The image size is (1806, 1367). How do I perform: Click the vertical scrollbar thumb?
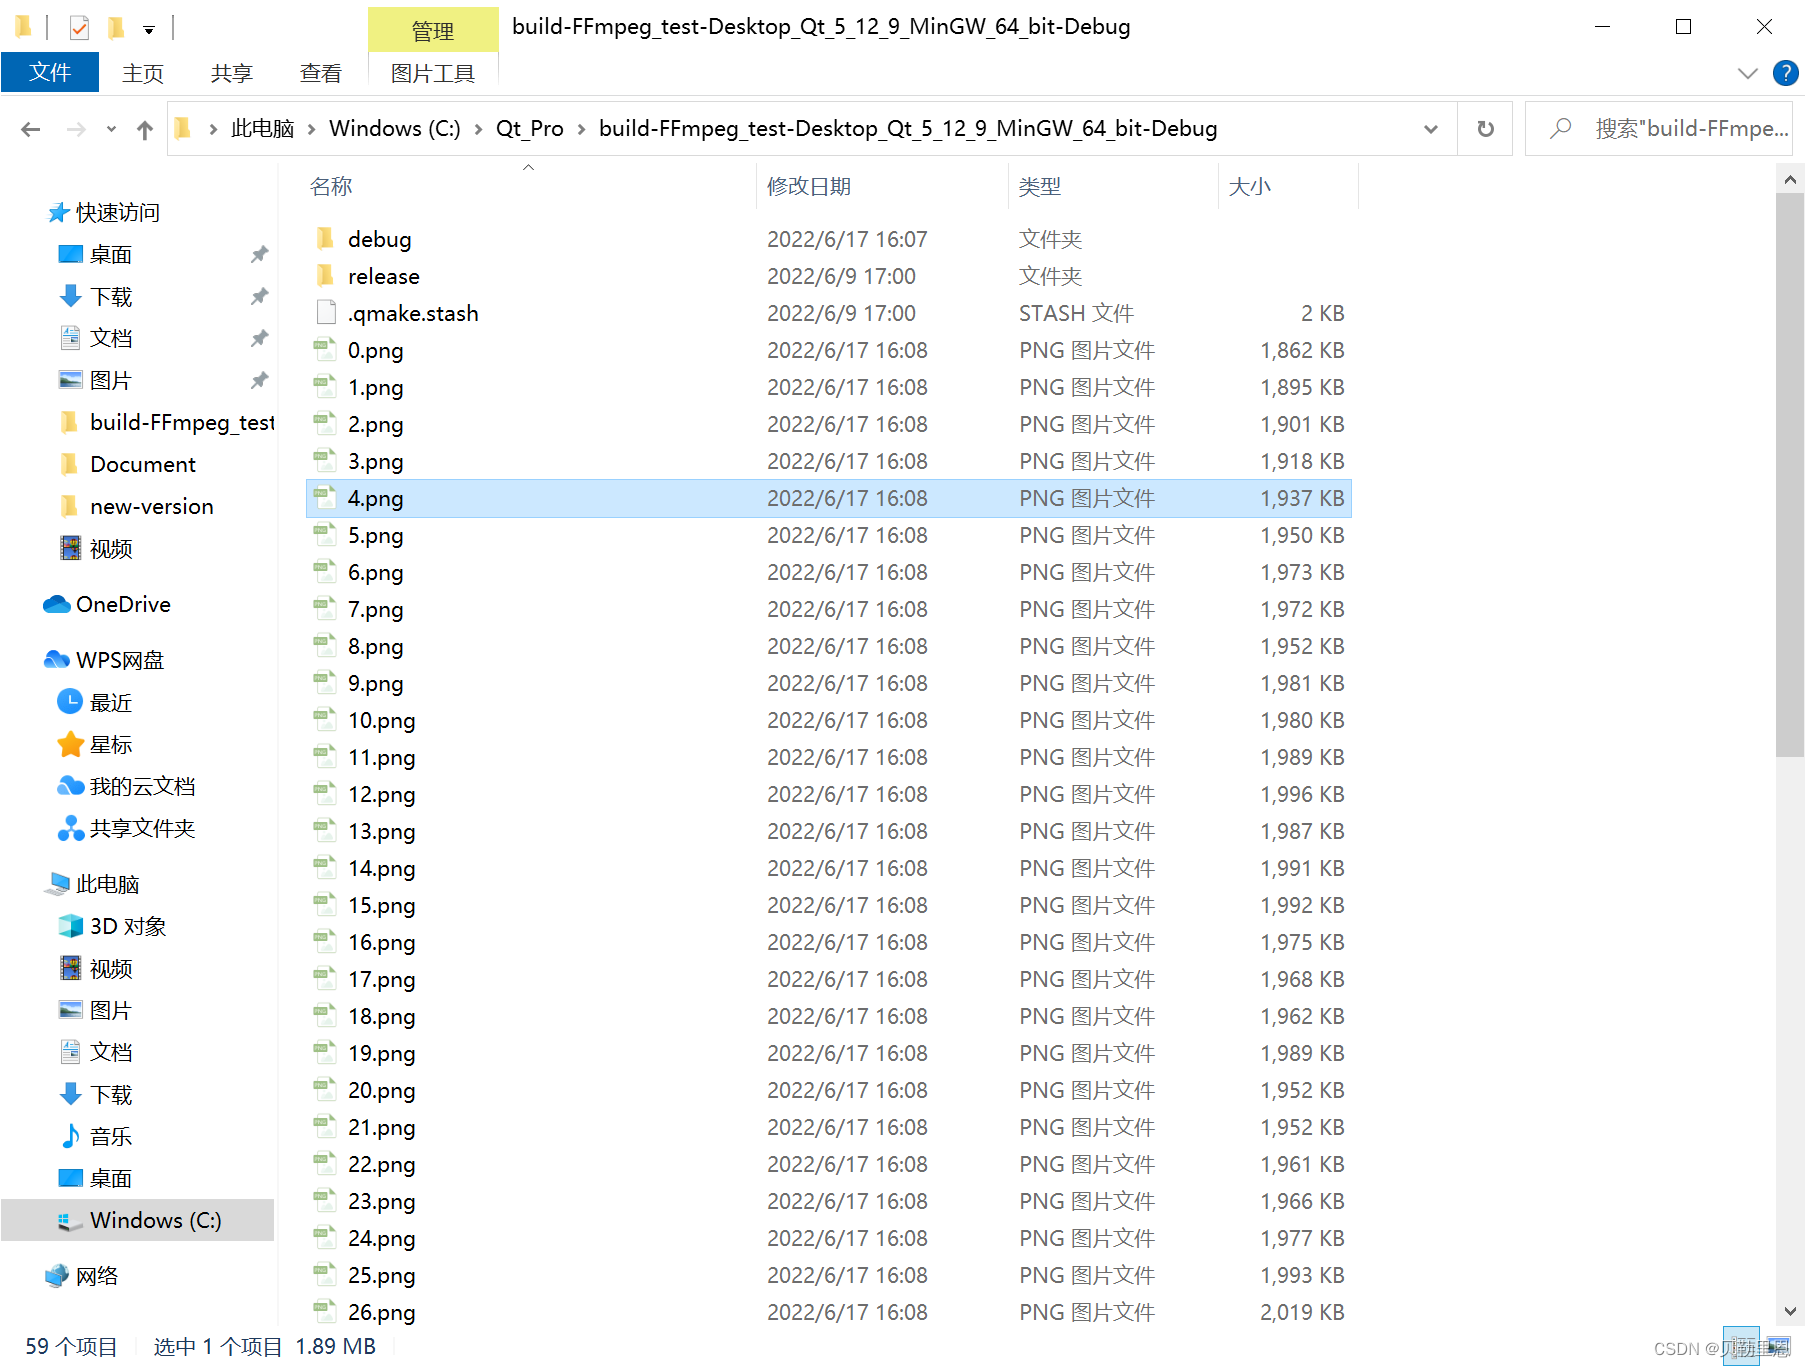click(1790, 476)
